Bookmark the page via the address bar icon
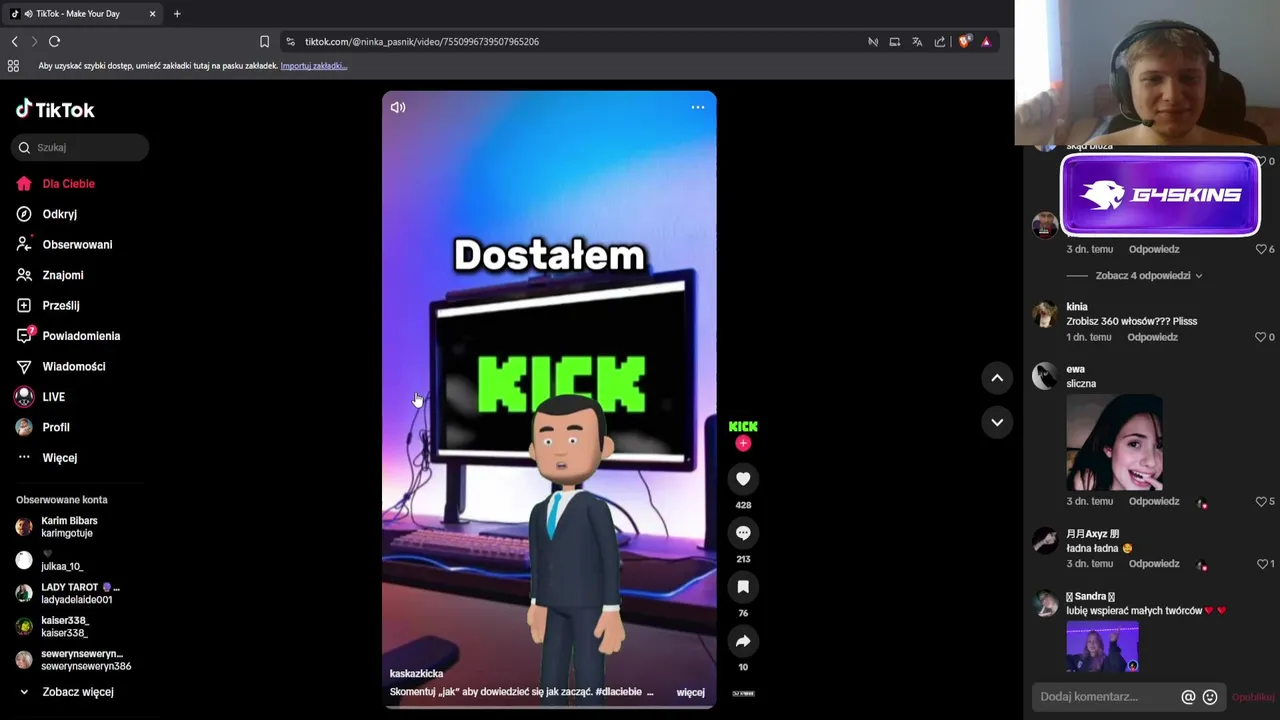 [264, 41]
